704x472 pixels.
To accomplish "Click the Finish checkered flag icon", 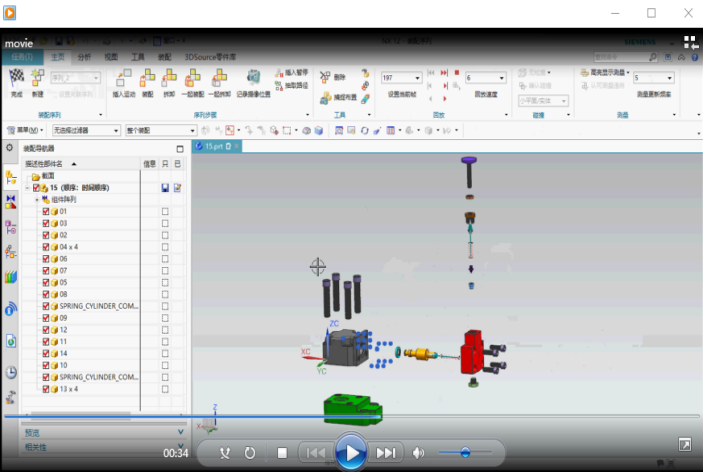I will coord(17,78).
